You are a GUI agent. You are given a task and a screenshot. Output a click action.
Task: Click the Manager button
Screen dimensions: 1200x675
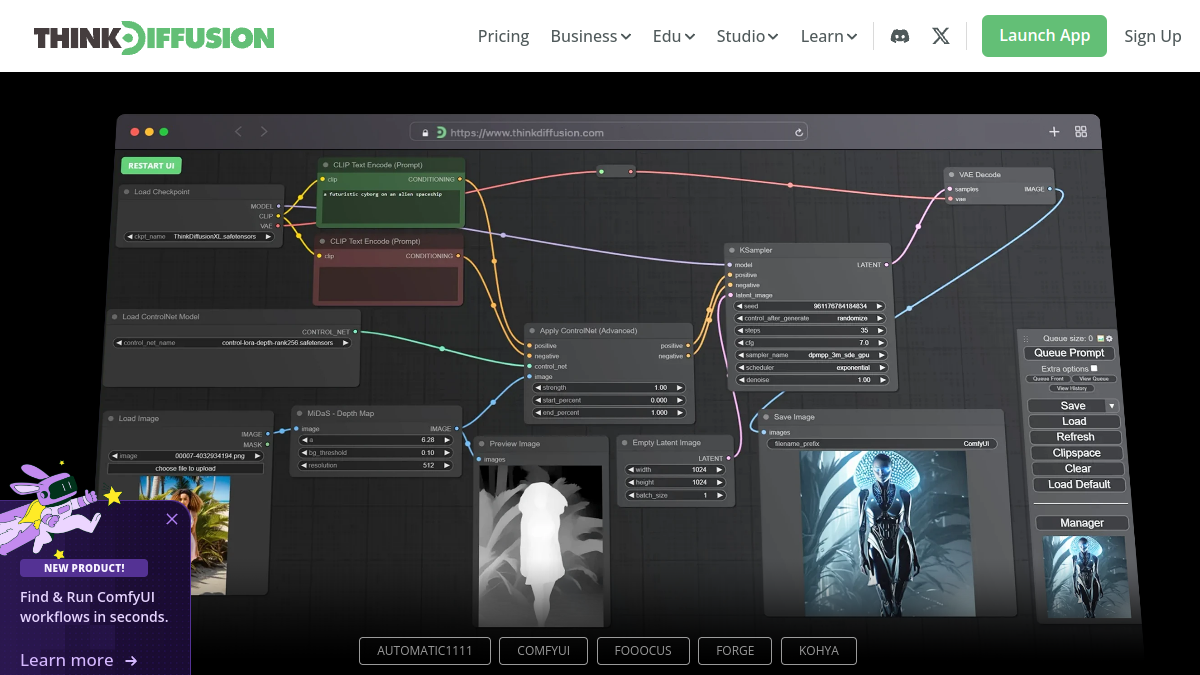pos(1082,523)
